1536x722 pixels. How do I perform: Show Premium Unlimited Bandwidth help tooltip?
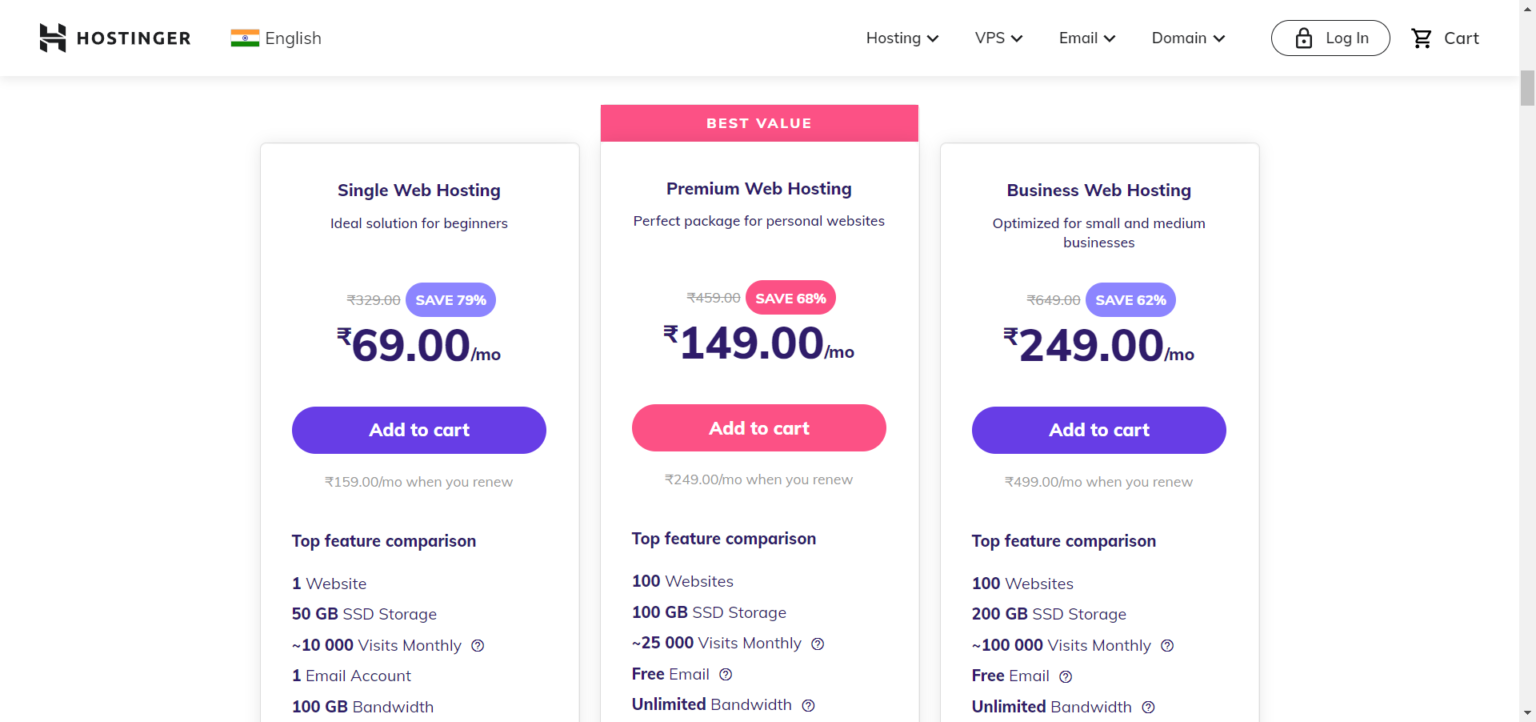click(808, 704)
